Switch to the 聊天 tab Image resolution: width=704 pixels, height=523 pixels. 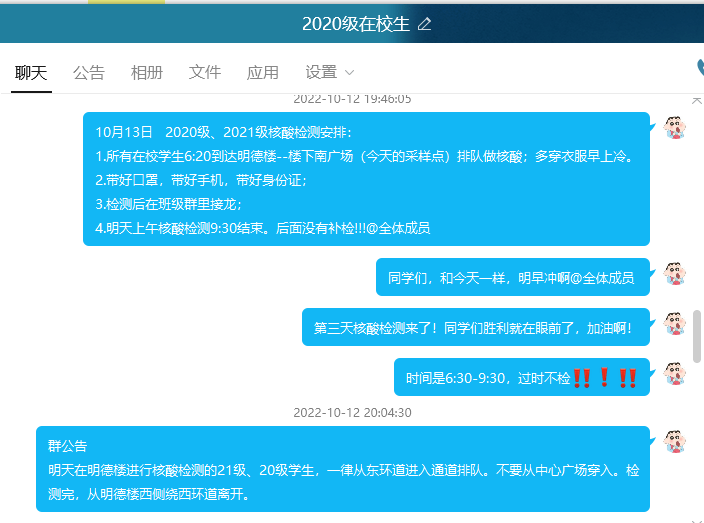31,72
